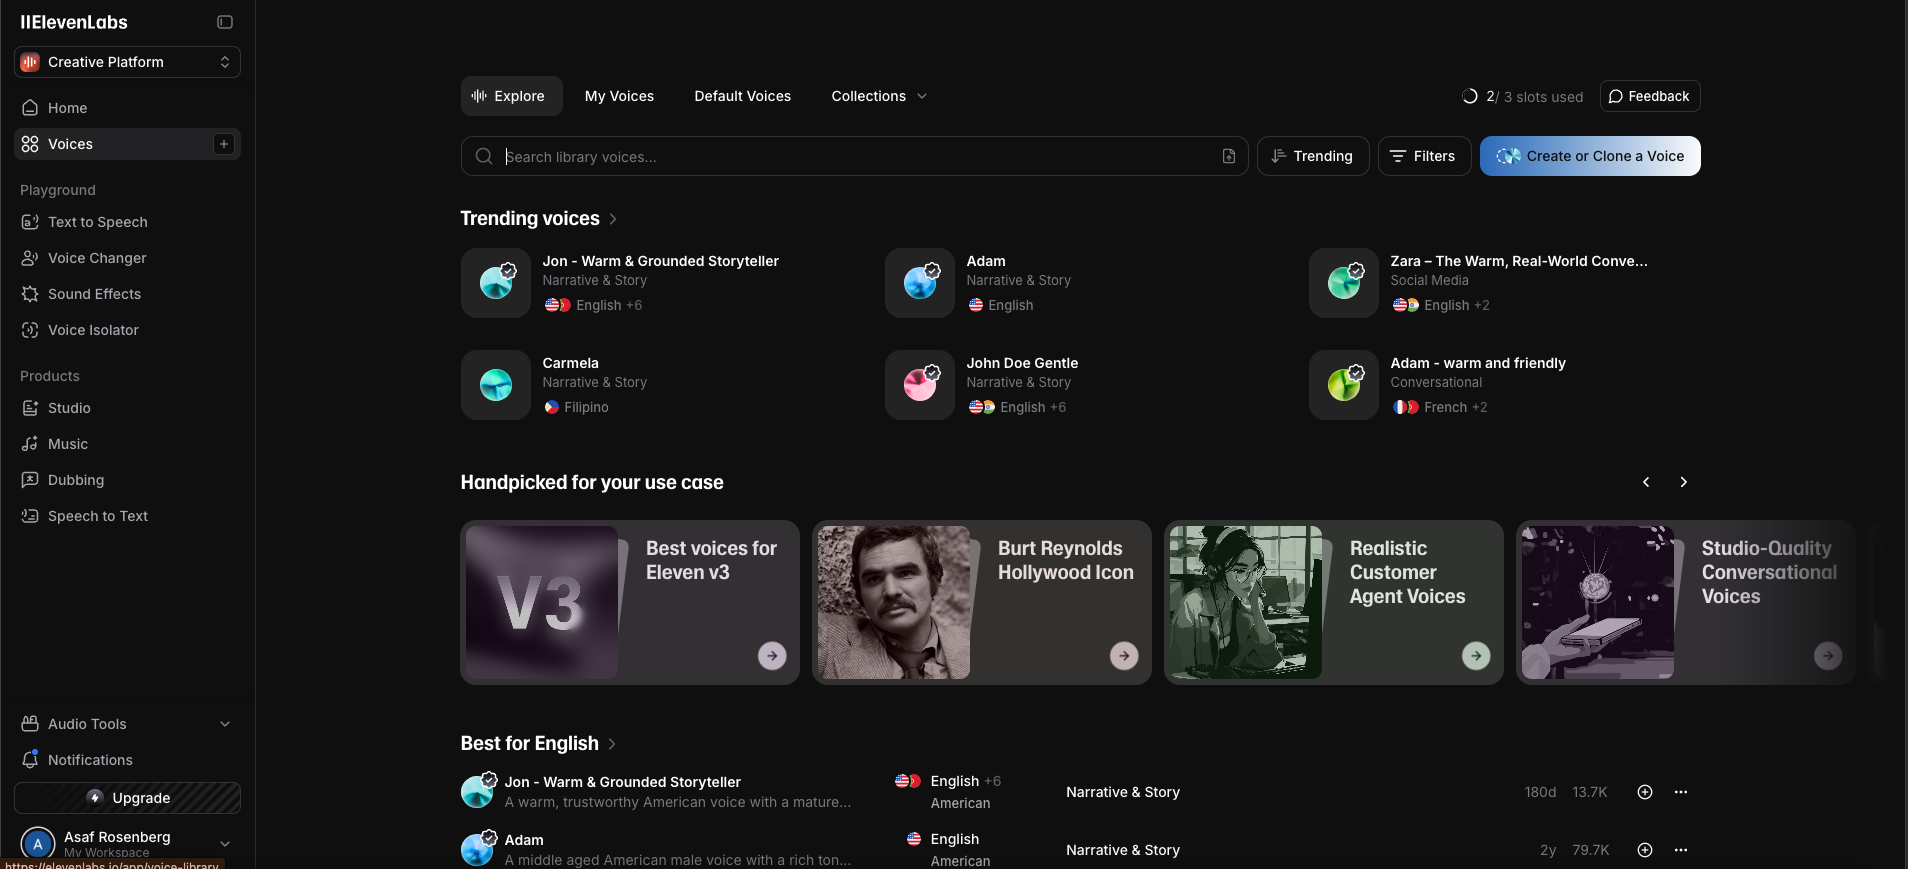Collapse the sidebar panel icon
This screenshot has width=1908, height=869.
225,22
